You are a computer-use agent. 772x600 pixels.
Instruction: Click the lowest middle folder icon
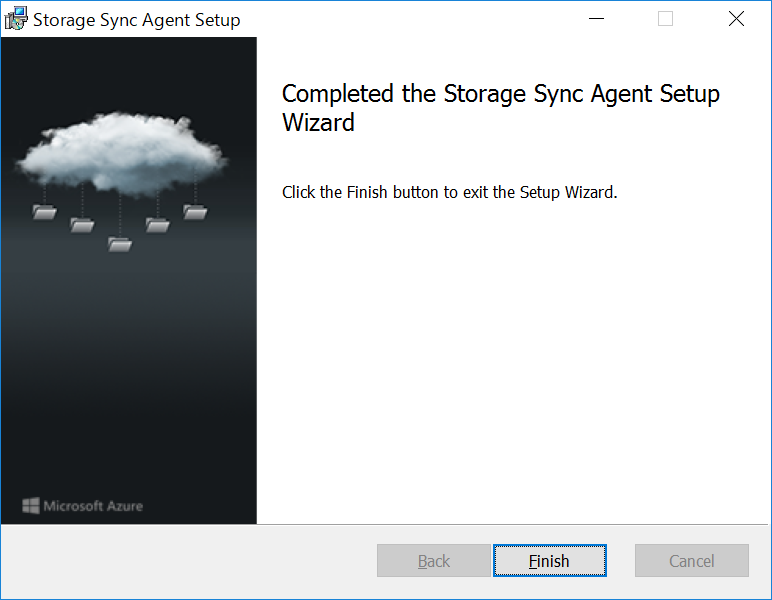[120, 243]
